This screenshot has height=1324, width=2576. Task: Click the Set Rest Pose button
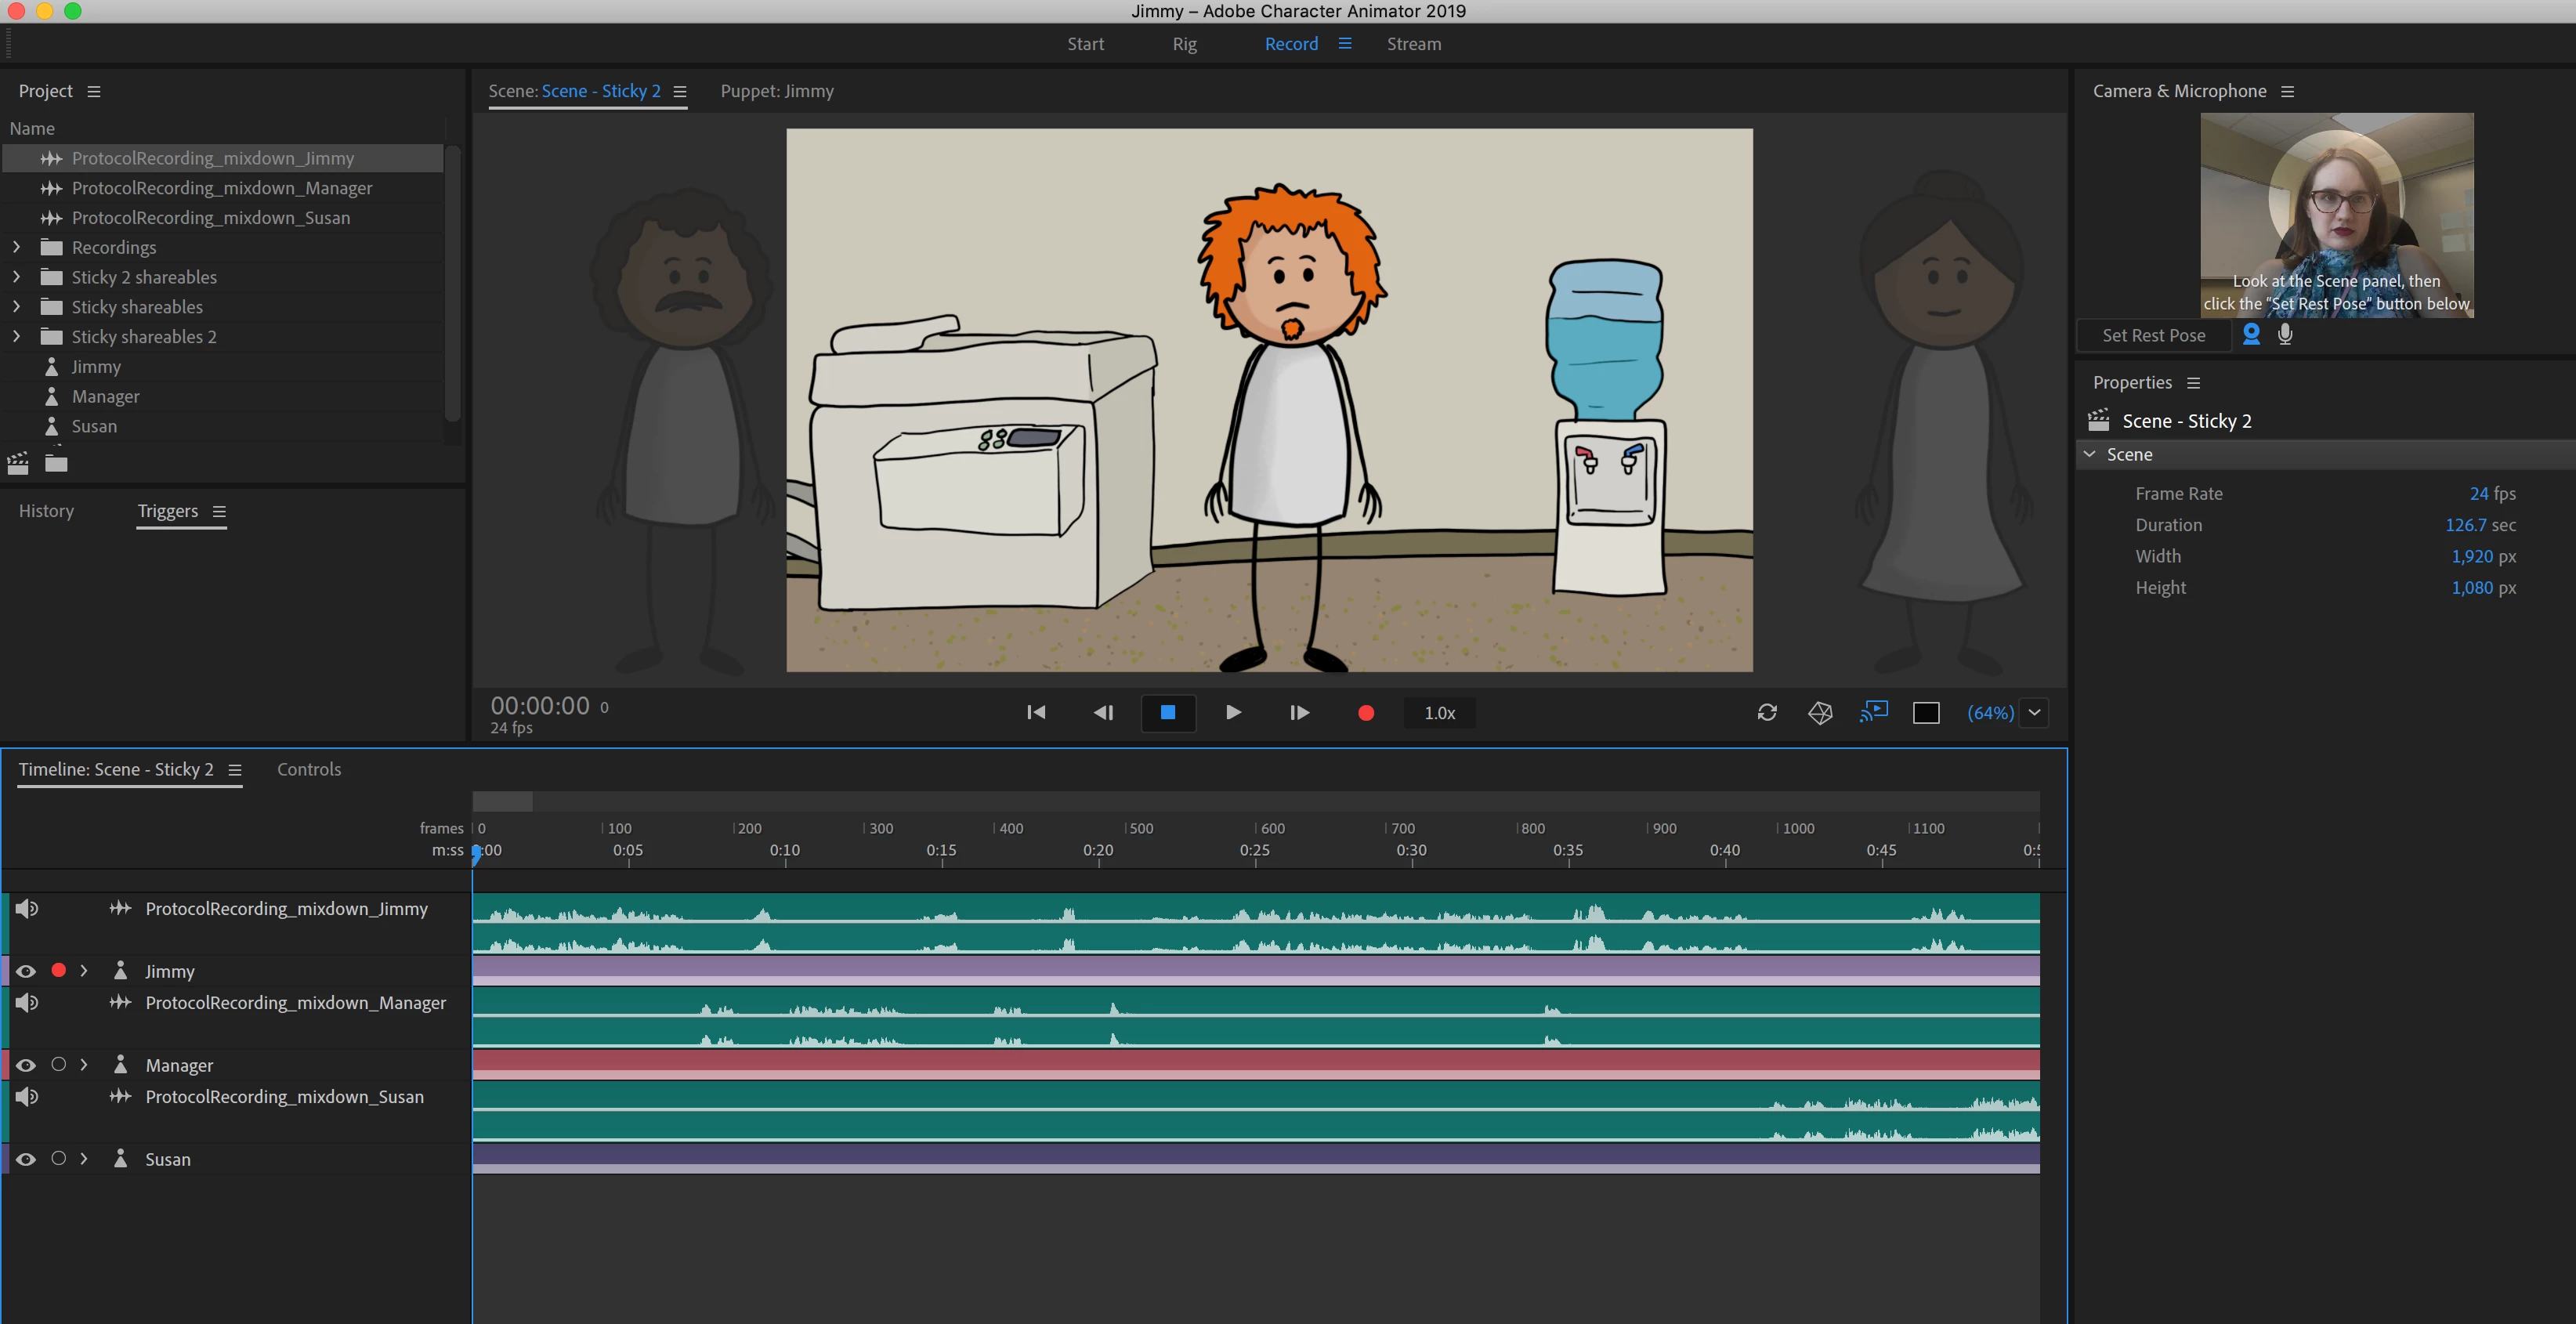coord(2153,335)
